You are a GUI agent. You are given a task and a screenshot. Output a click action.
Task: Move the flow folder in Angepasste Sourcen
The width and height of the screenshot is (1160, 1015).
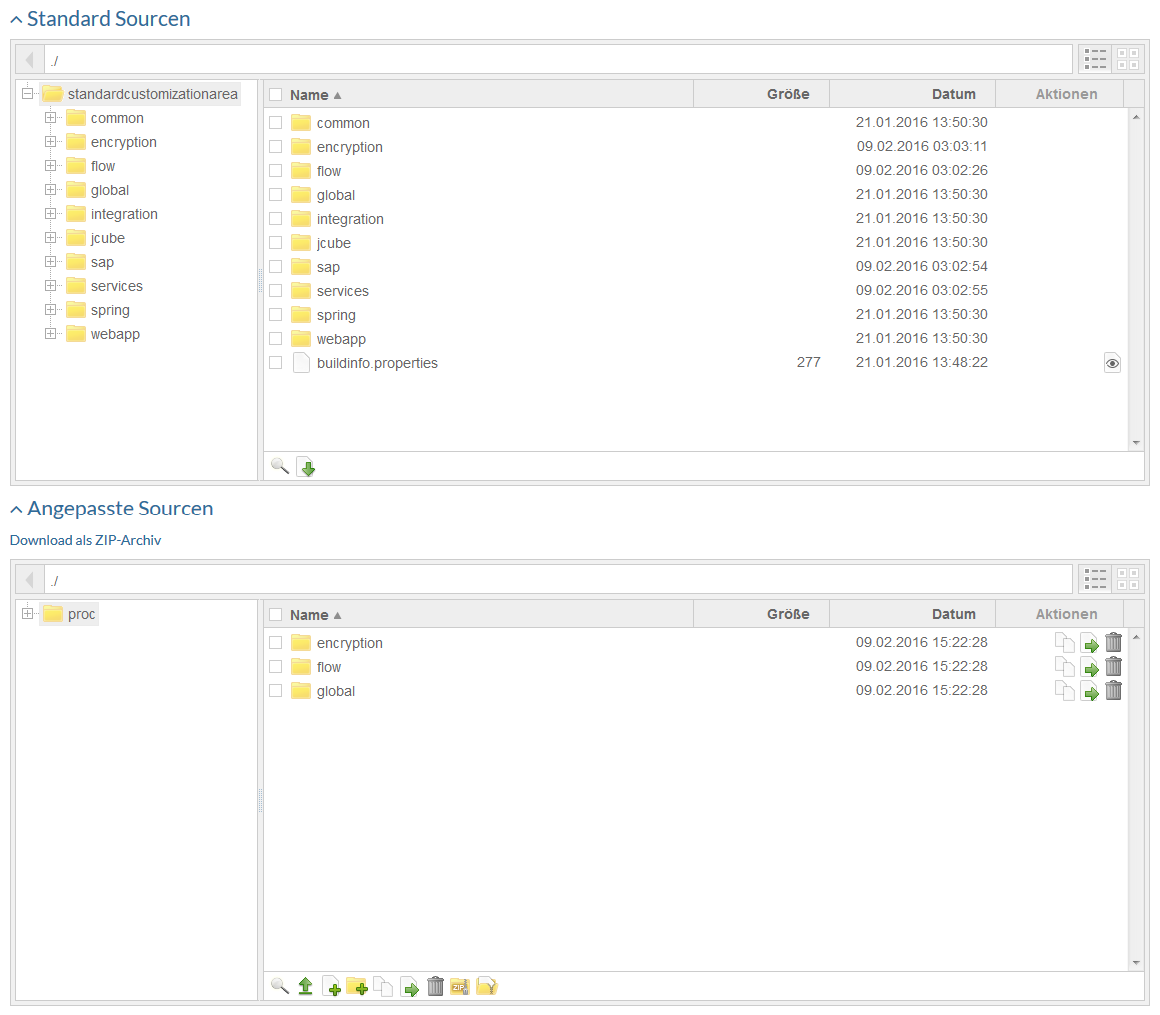click(1090, 667)
